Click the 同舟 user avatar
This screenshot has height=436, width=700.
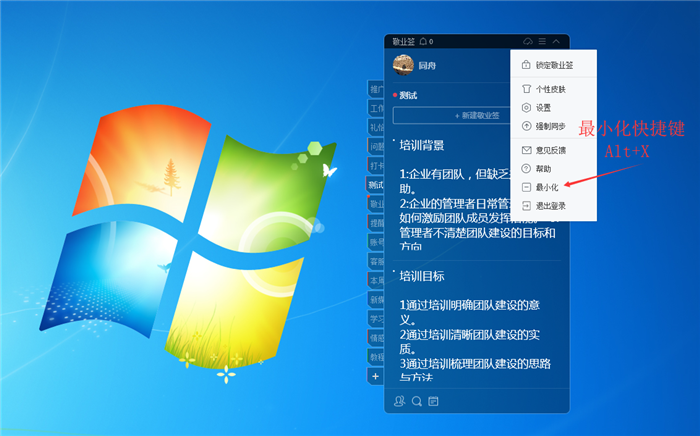(403, 65)
